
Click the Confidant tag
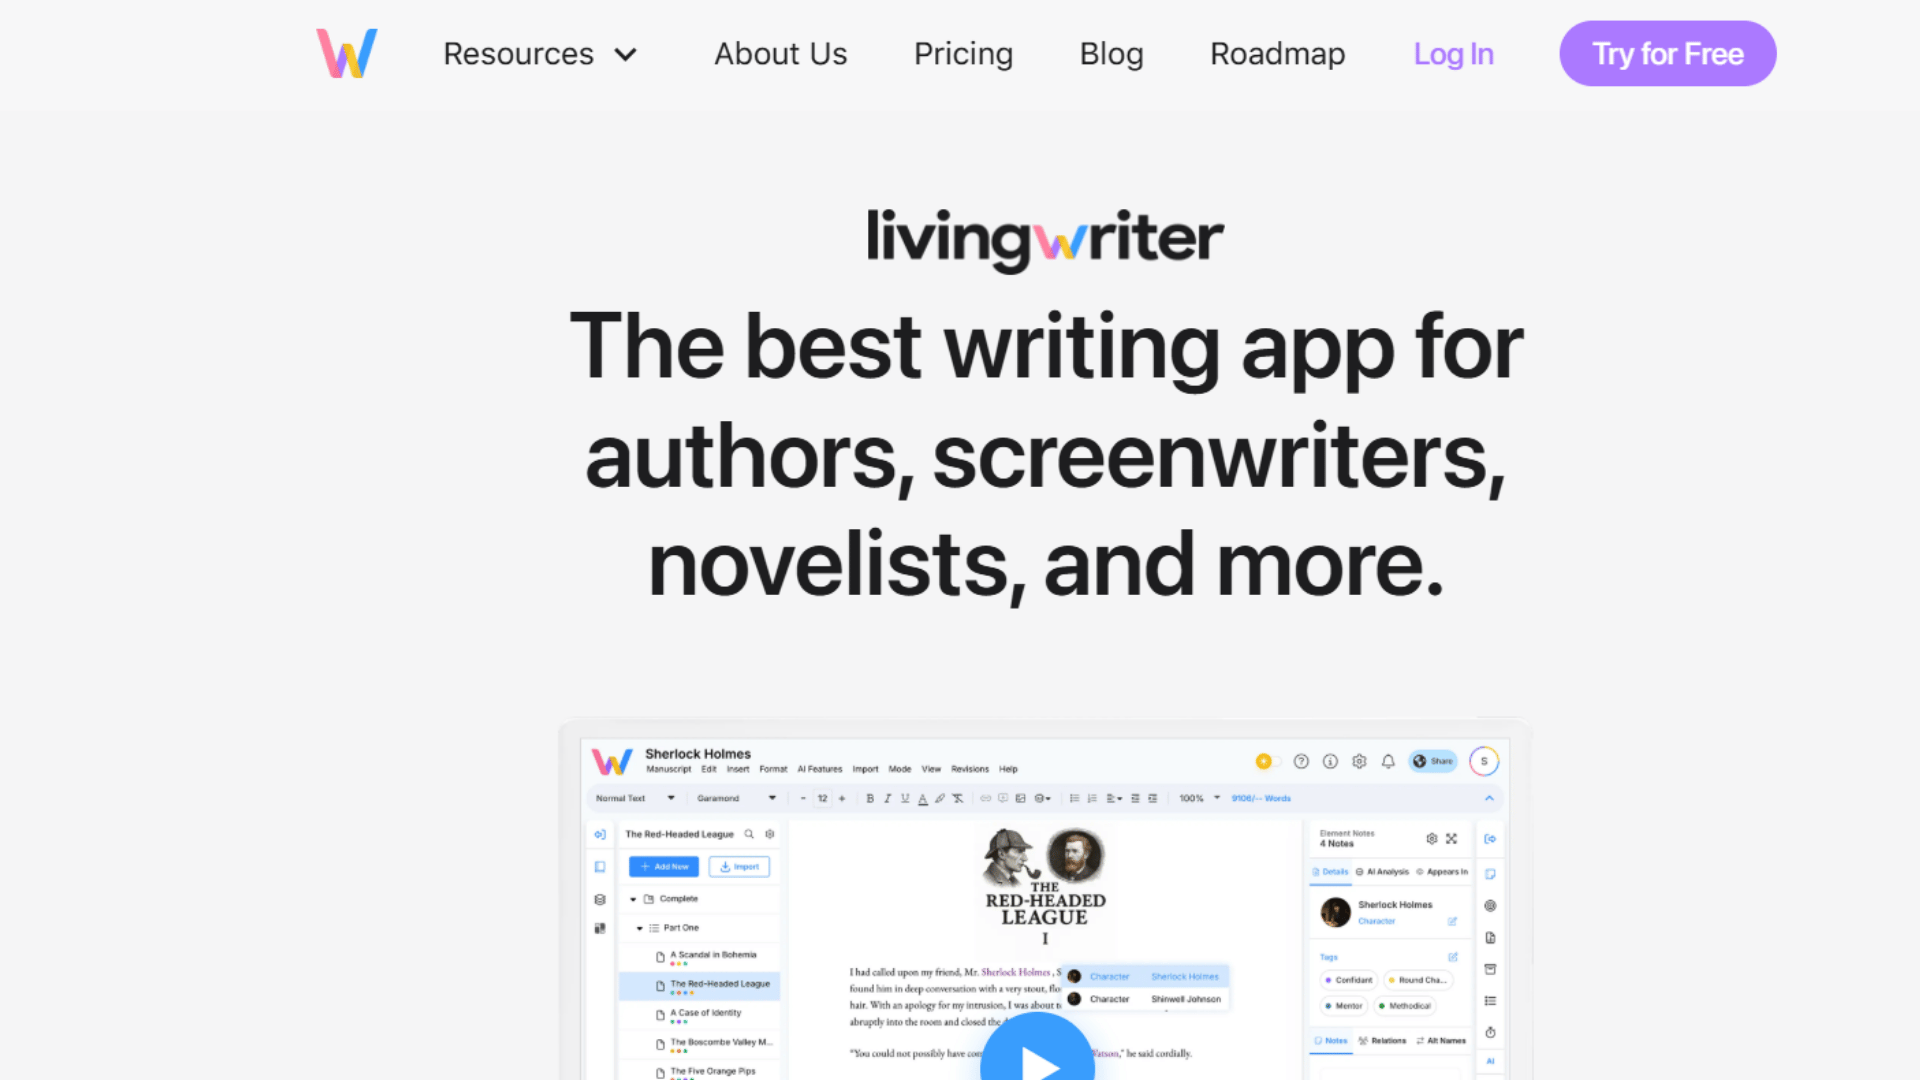tap(1349, 980)
